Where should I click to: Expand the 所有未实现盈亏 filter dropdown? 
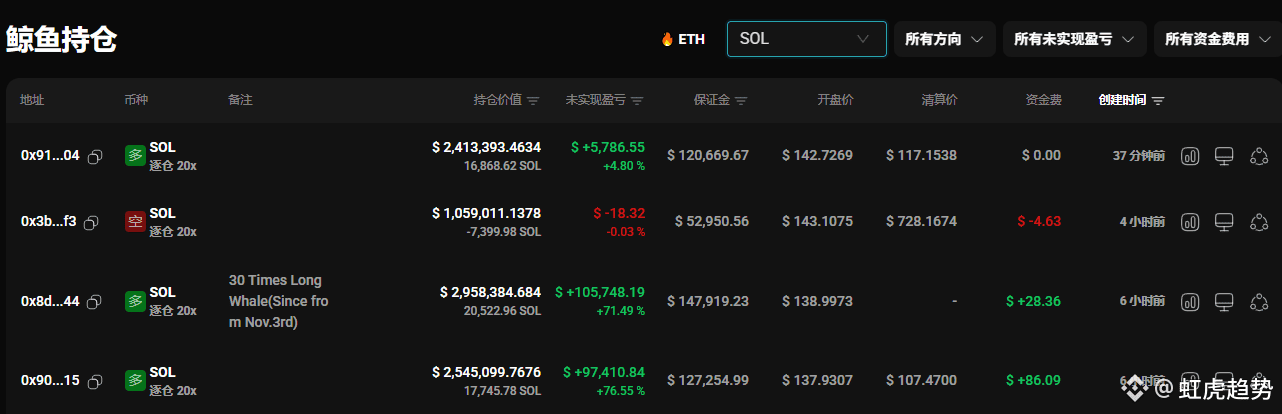click(1074, 39)
